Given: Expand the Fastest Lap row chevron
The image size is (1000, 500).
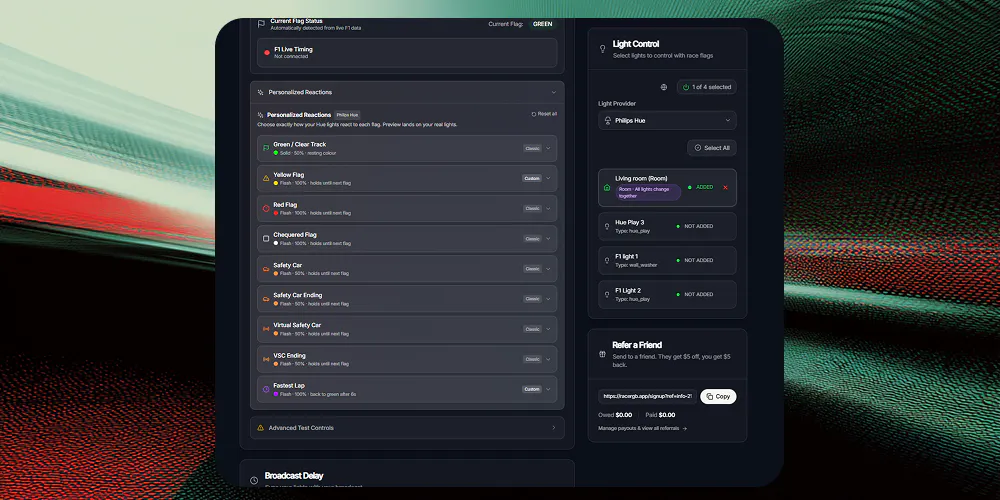Looking at the screenshot, I should [x=548, y=389].
